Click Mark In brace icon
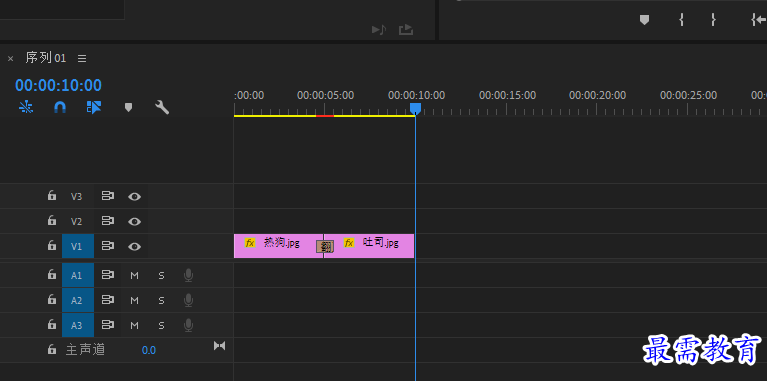767x381 pixels. [681, 20]
